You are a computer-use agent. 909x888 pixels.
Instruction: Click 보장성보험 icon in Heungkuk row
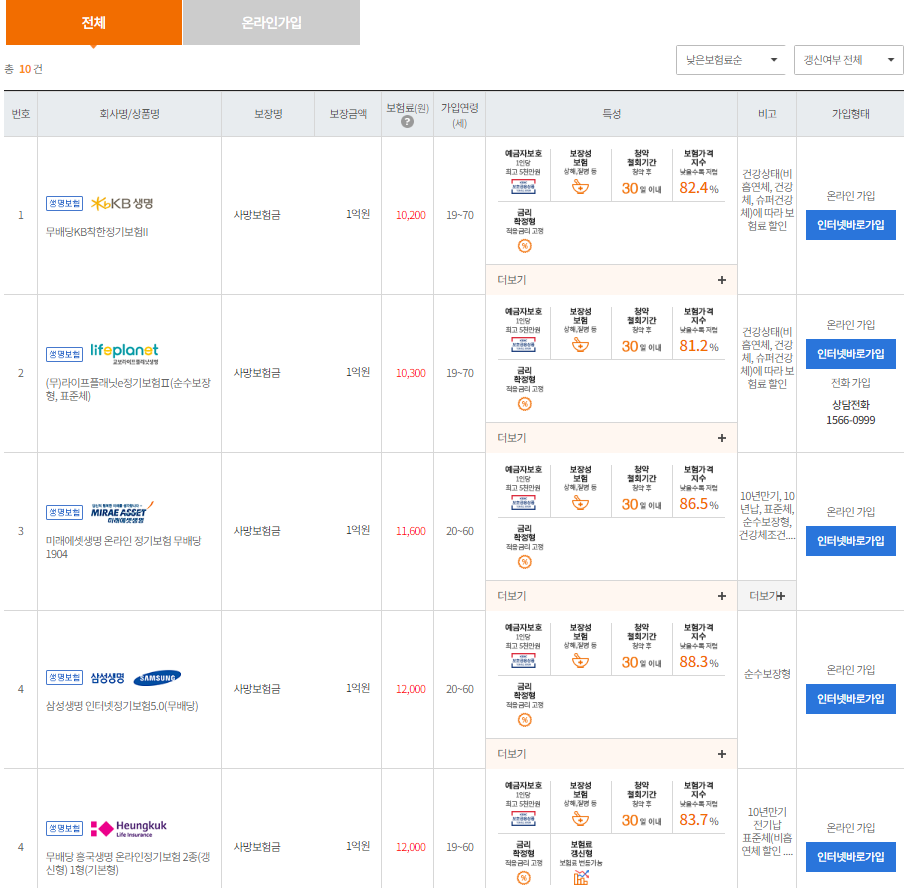pos(580,819)
